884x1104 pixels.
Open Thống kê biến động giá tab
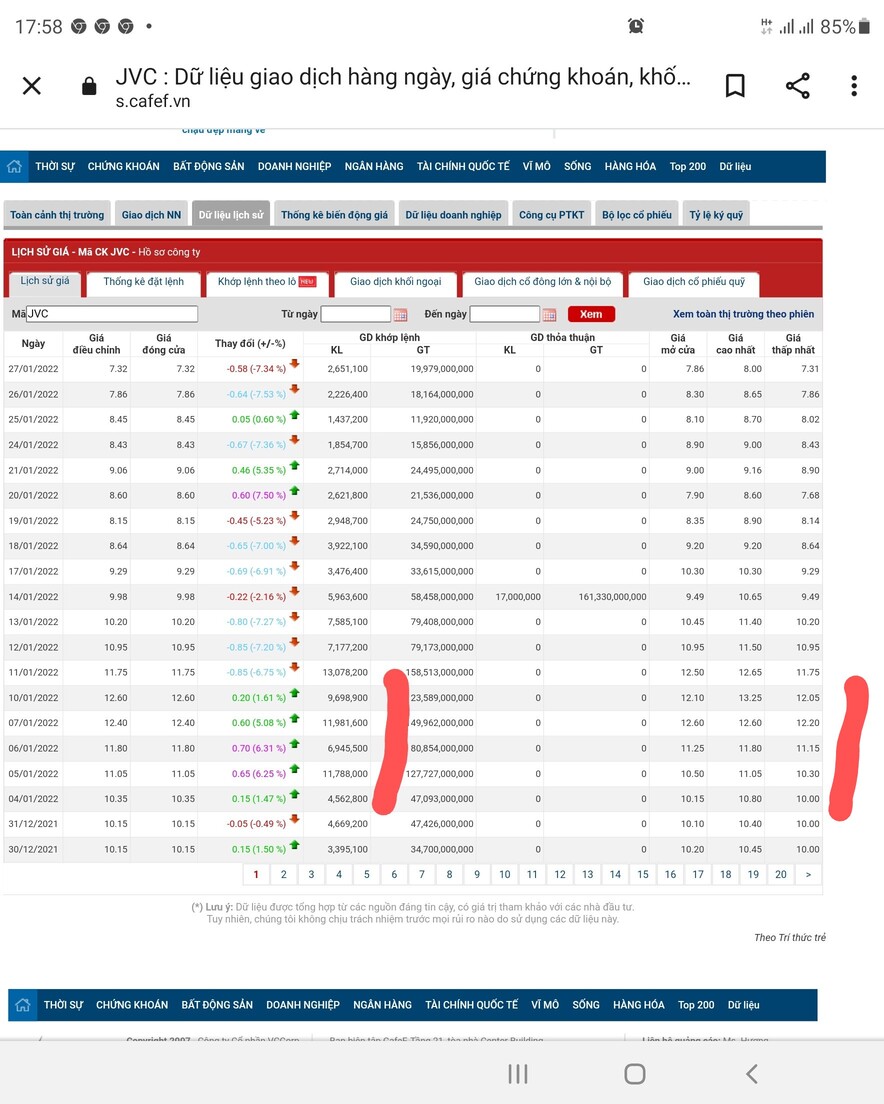[x=334, y=215]
